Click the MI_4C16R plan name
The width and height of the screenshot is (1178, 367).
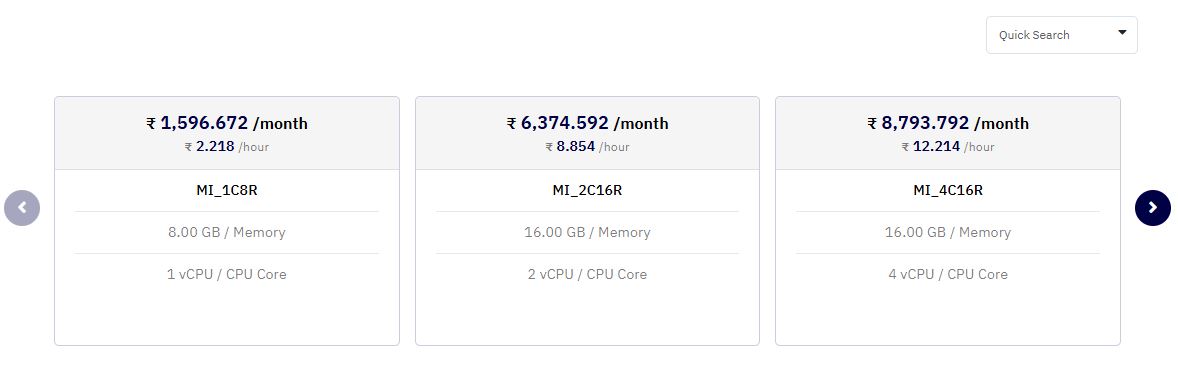(948, 191)
